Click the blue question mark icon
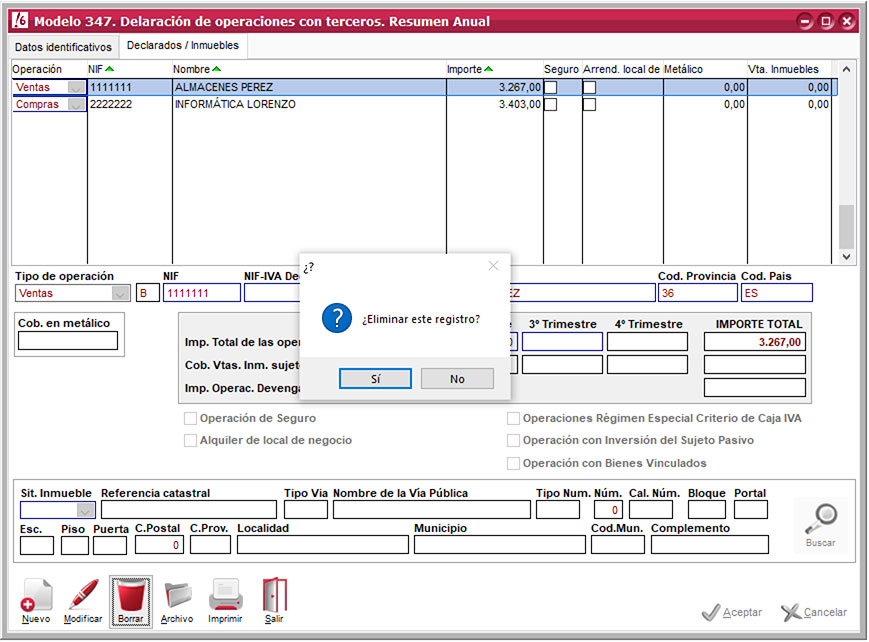Screen dimensions: 869x642 point(336,318)
